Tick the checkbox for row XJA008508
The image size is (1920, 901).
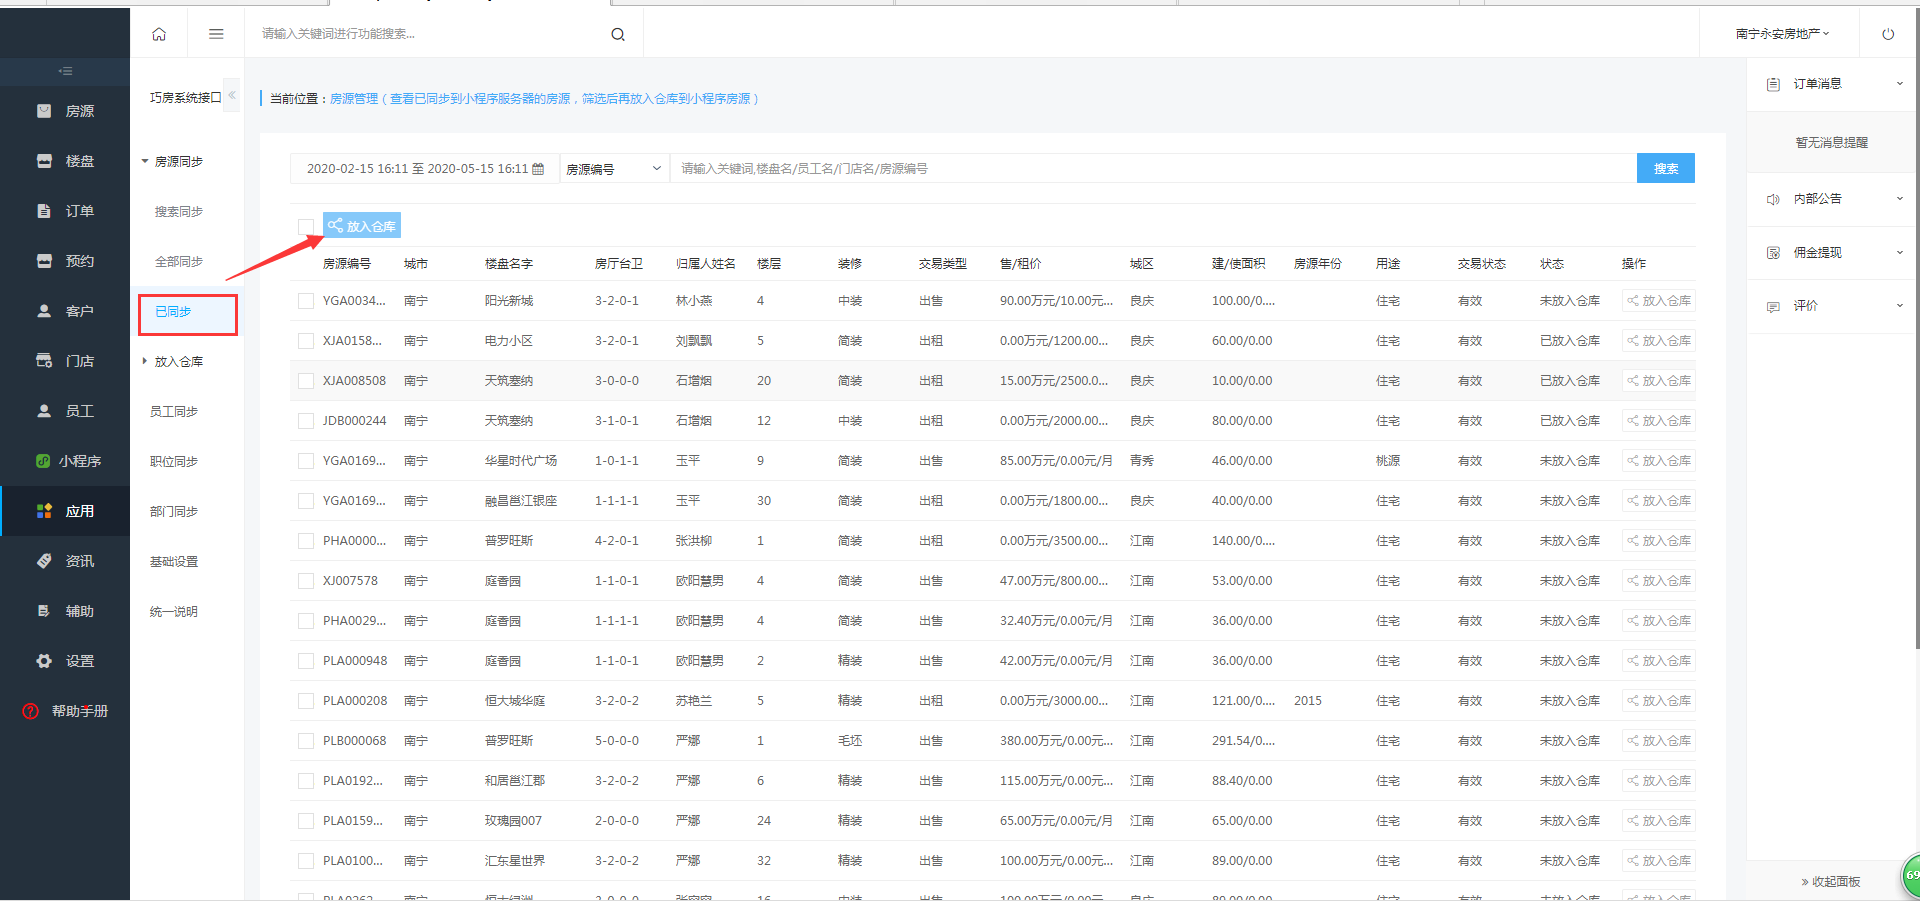pyautogui.click(x=306, y=381)
